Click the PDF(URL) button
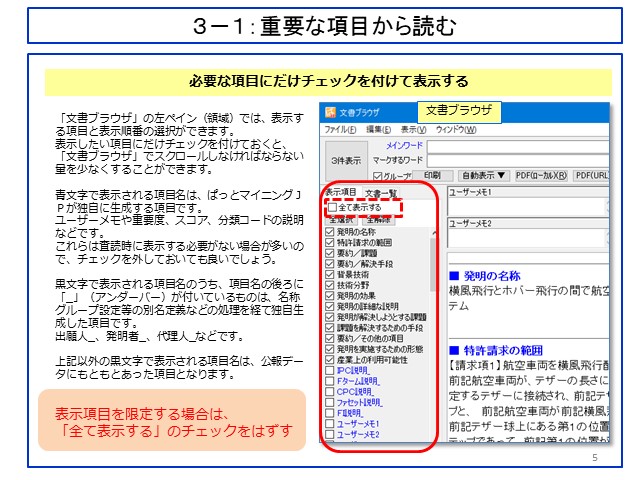Image resolution: width=640 pixels, height=480 pixels. point(591,176)
